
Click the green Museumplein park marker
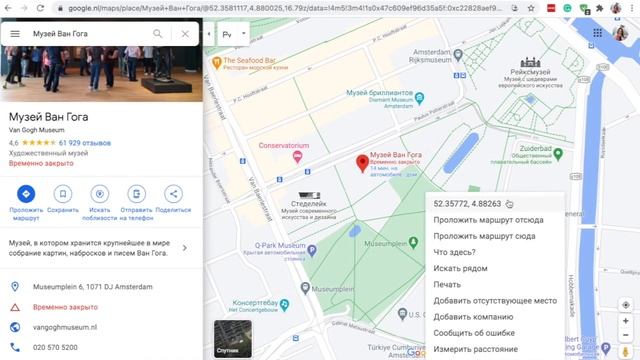[x=413, y=242]
